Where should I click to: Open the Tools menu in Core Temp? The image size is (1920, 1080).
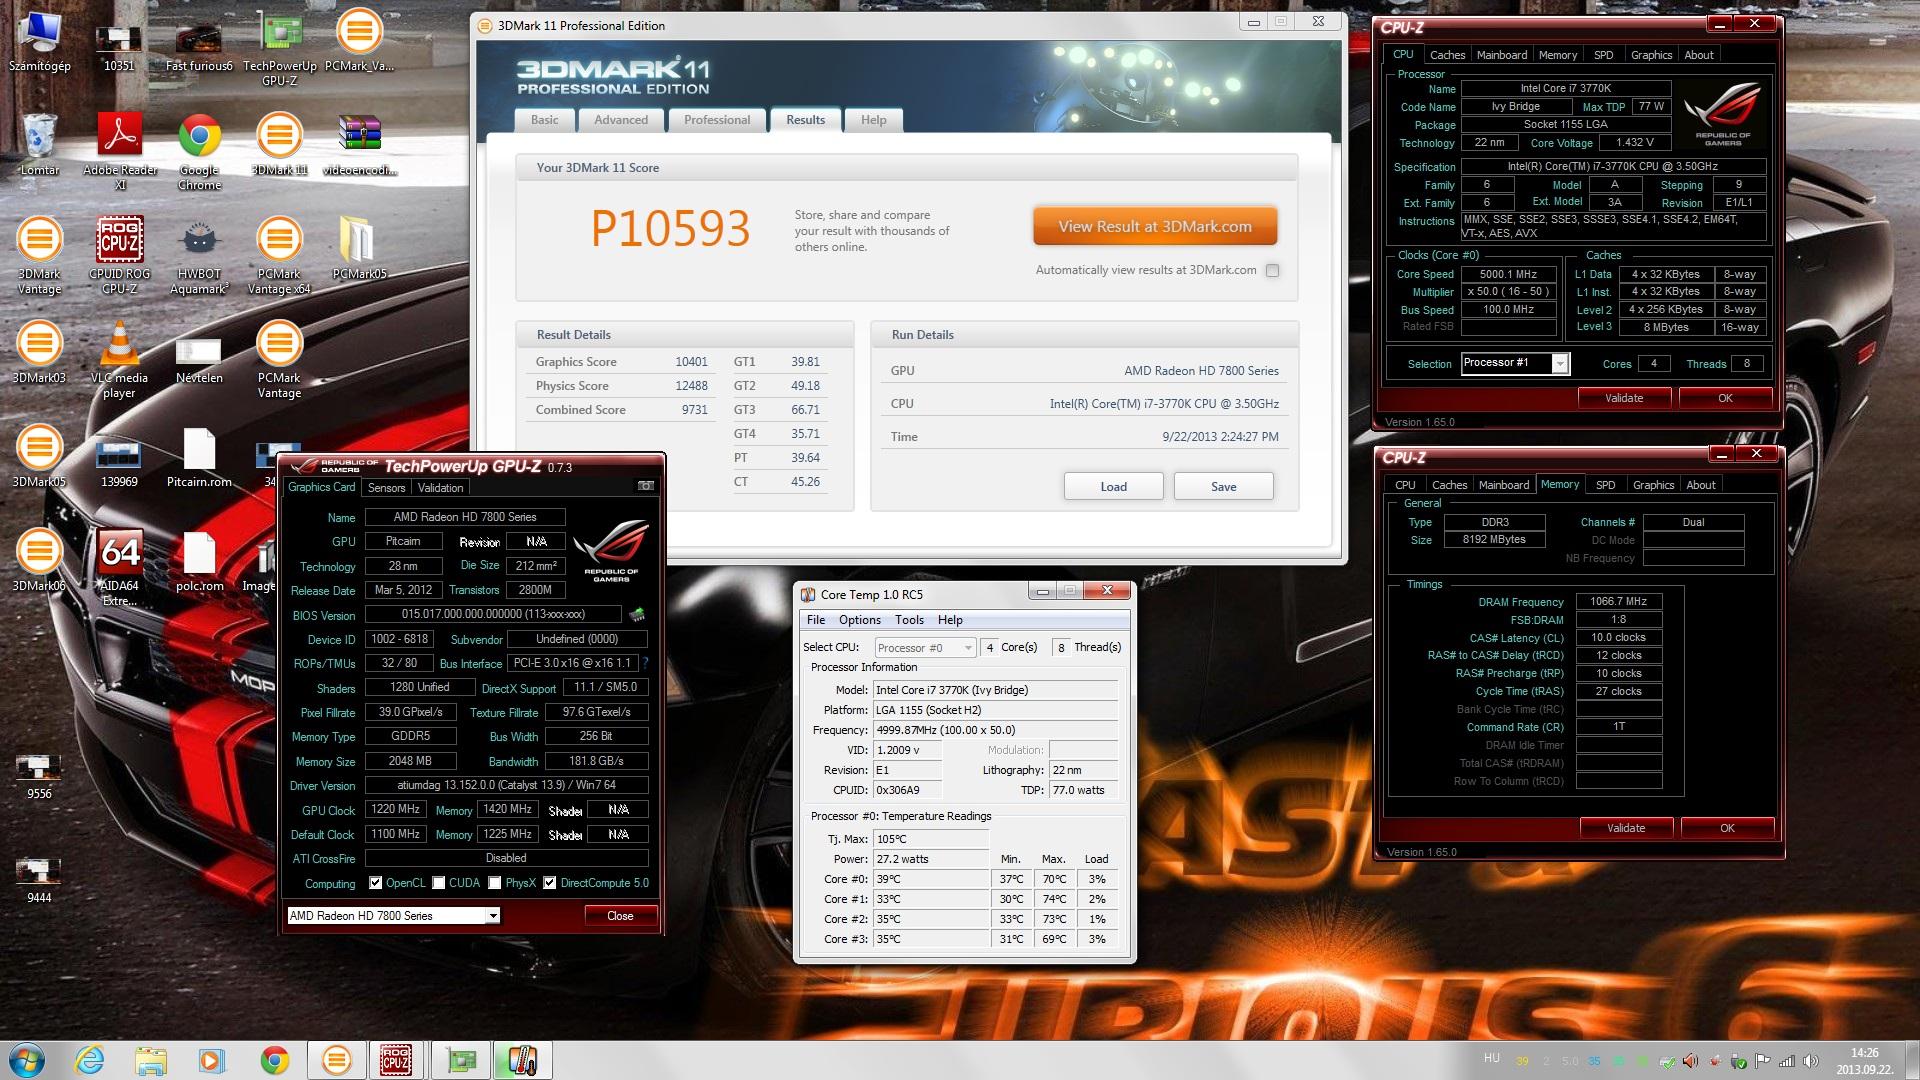coord(909,620)
